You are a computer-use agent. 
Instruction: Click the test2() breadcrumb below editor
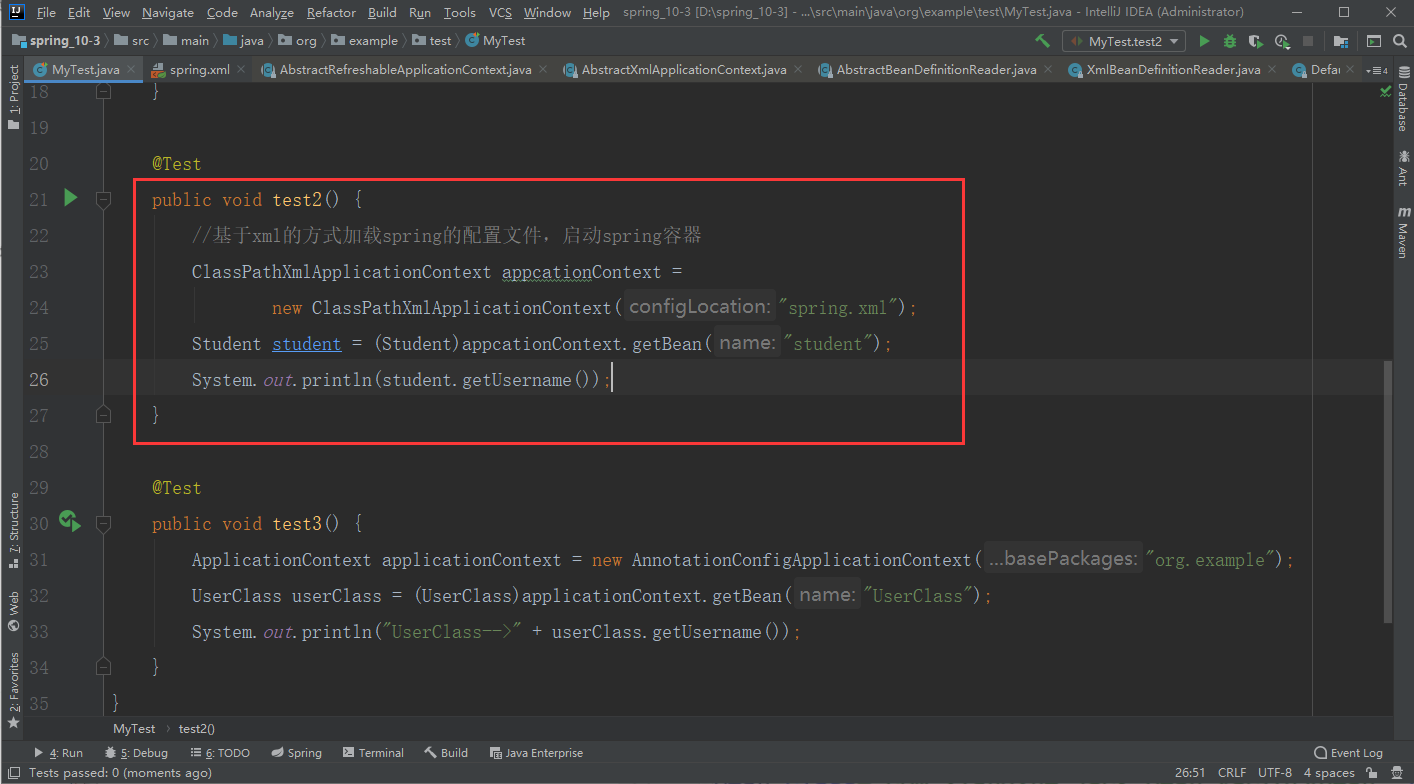(197, 729)
